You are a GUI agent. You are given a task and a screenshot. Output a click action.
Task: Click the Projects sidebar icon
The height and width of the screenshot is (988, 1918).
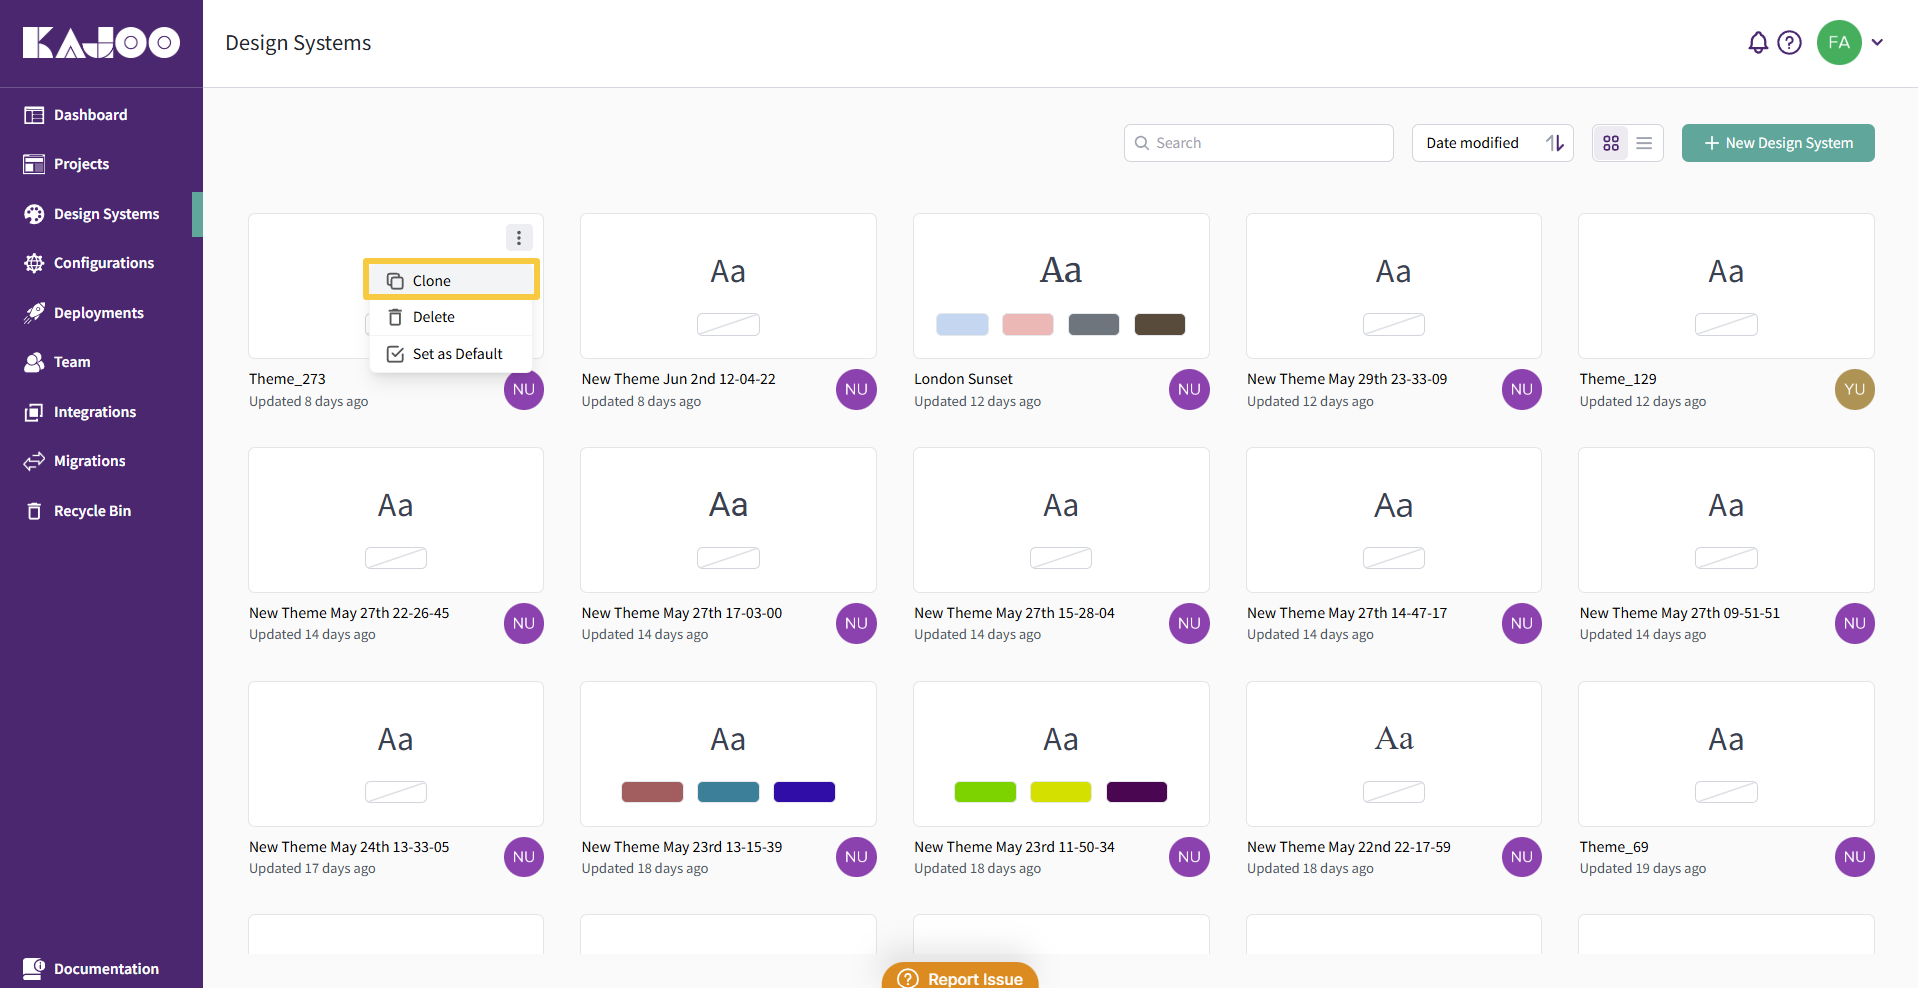click(34, 164)
